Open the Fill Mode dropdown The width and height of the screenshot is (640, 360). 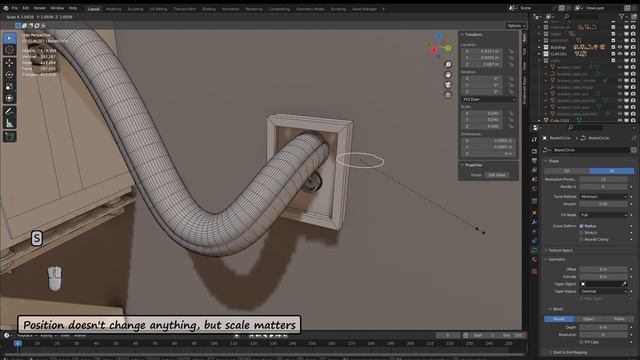point(603,215)
